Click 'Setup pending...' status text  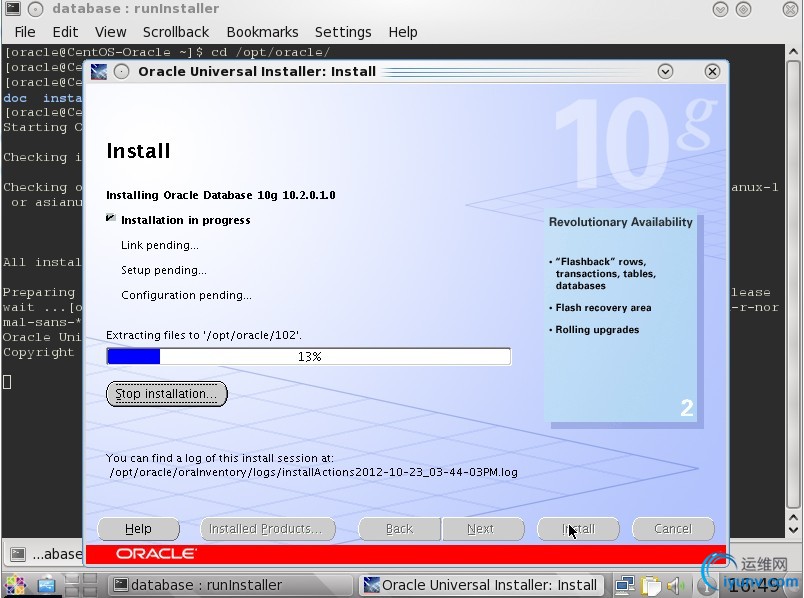point(164,270)
